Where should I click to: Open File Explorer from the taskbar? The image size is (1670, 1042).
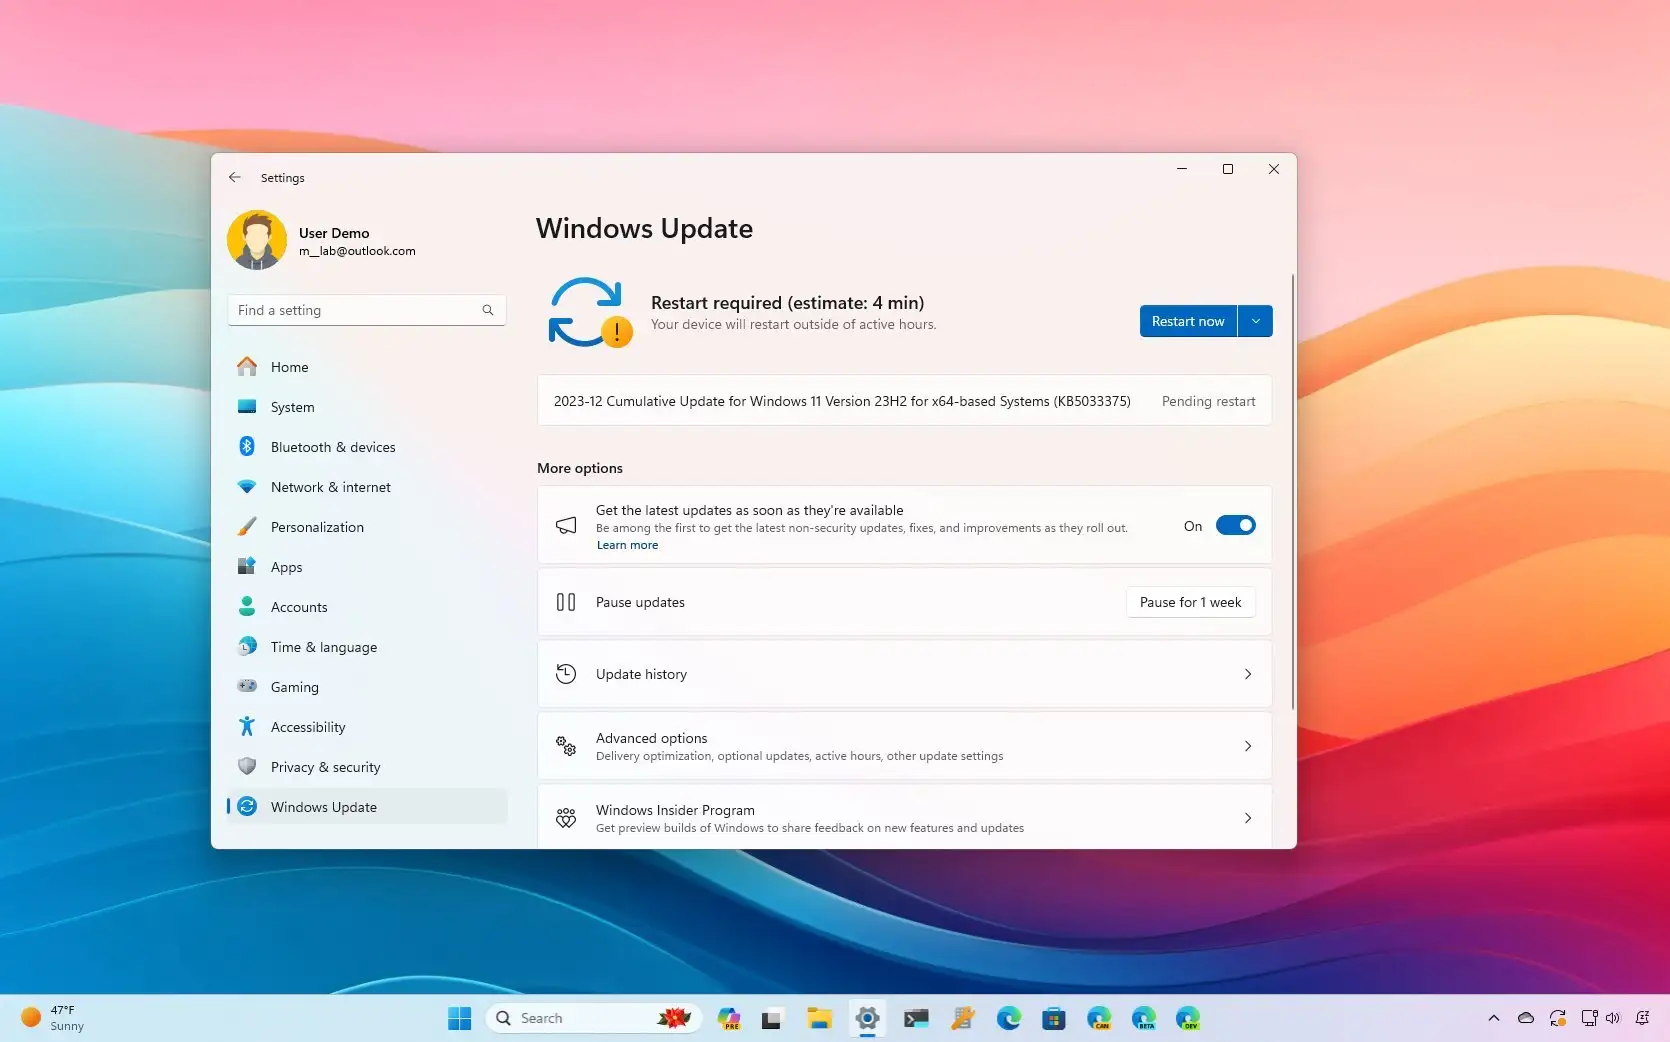point(820,1018)
